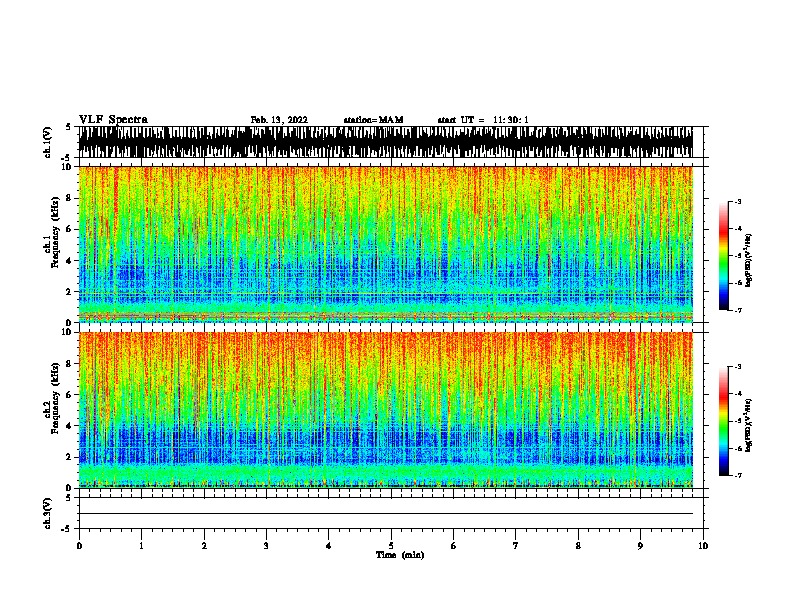This screenshot has width=792, height=612.
Task: Click the ch.1 colorbar log(PSD) unit label
Action: coord(749,261)
